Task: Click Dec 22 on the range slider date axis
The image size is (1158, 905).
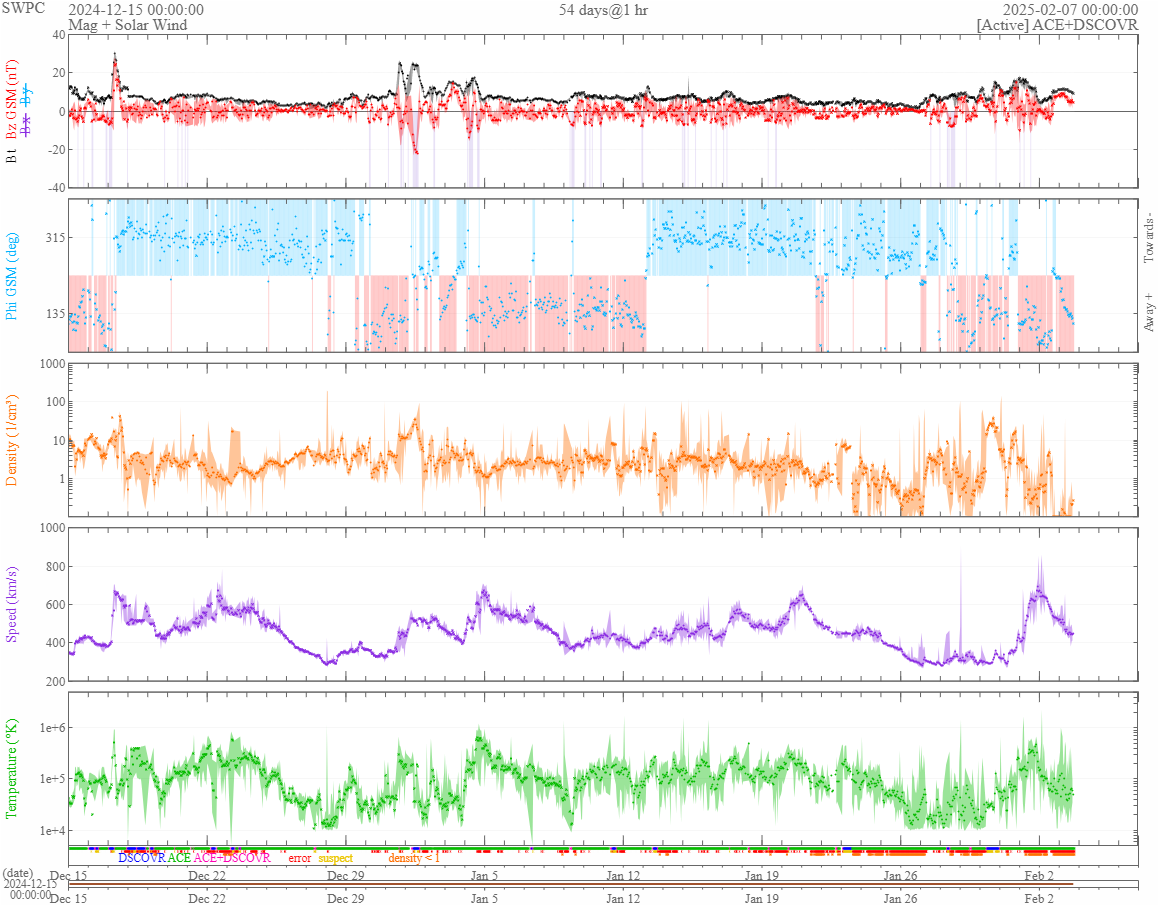Action: tap(207, 898)
